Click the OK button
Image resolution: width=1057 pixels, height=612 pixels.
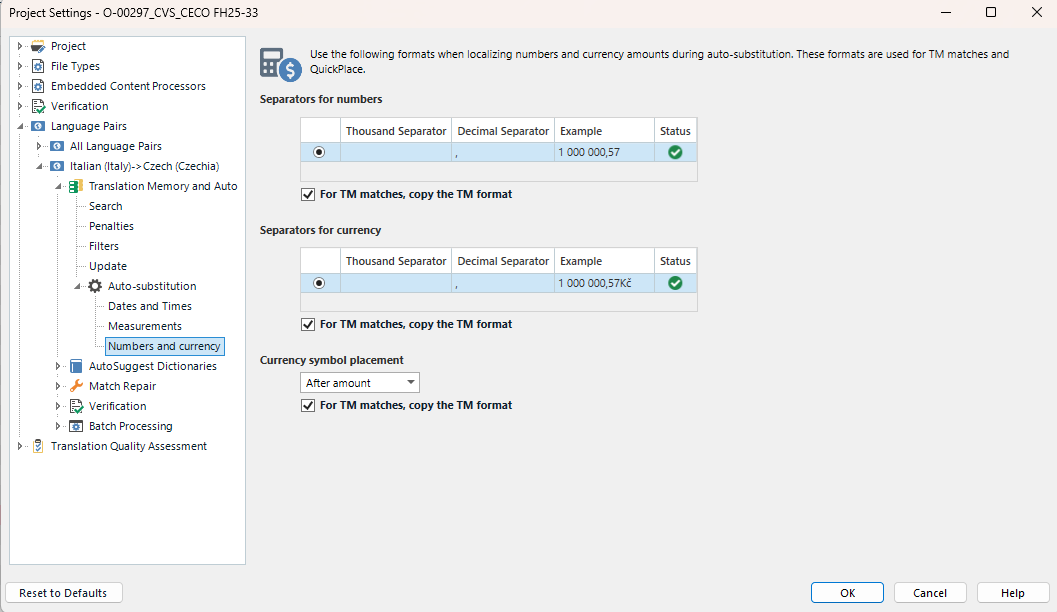847,593
